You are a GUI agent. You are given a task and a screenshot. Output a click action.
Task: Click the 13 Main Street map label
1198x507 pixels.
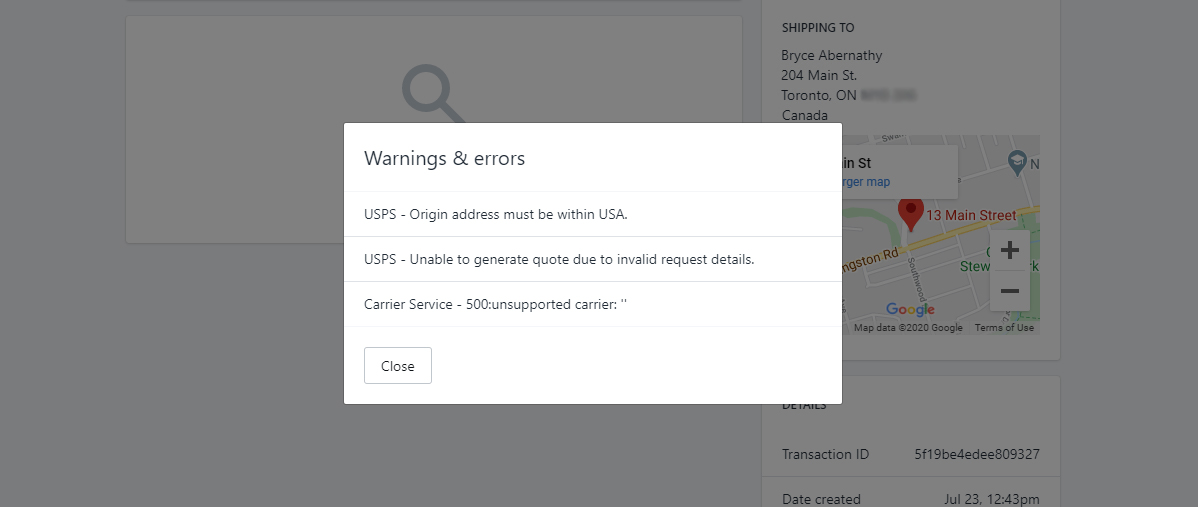[x=971, y=215]
